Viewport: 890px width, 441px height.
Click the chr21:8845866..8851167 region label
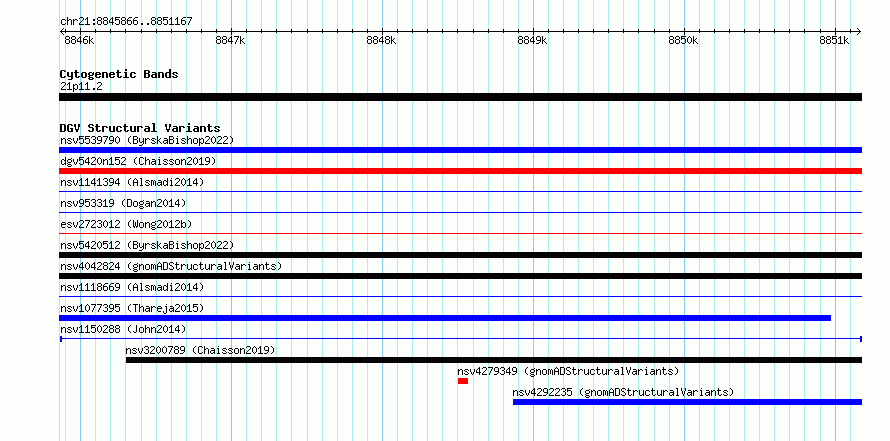126,22
